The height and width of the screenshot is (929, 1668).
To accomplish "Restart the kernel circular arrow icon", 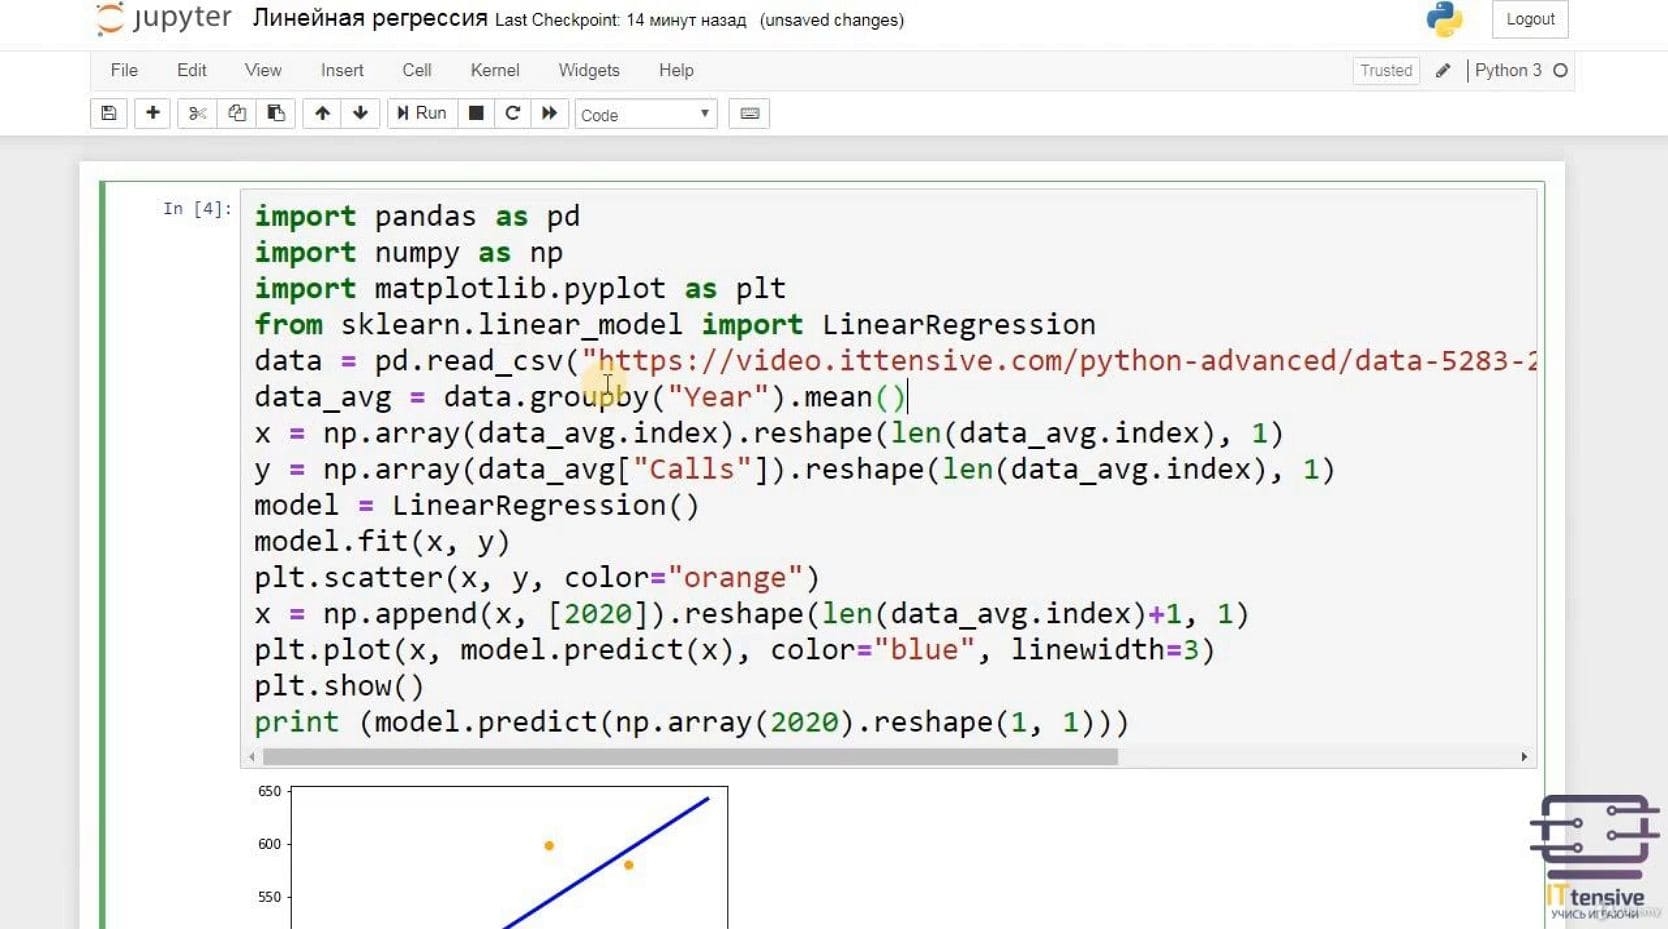I will (512, 114).
